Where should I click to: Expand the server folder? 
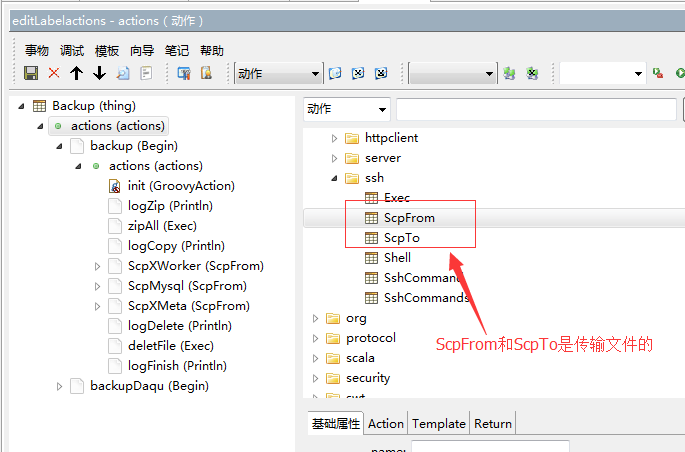334,158
